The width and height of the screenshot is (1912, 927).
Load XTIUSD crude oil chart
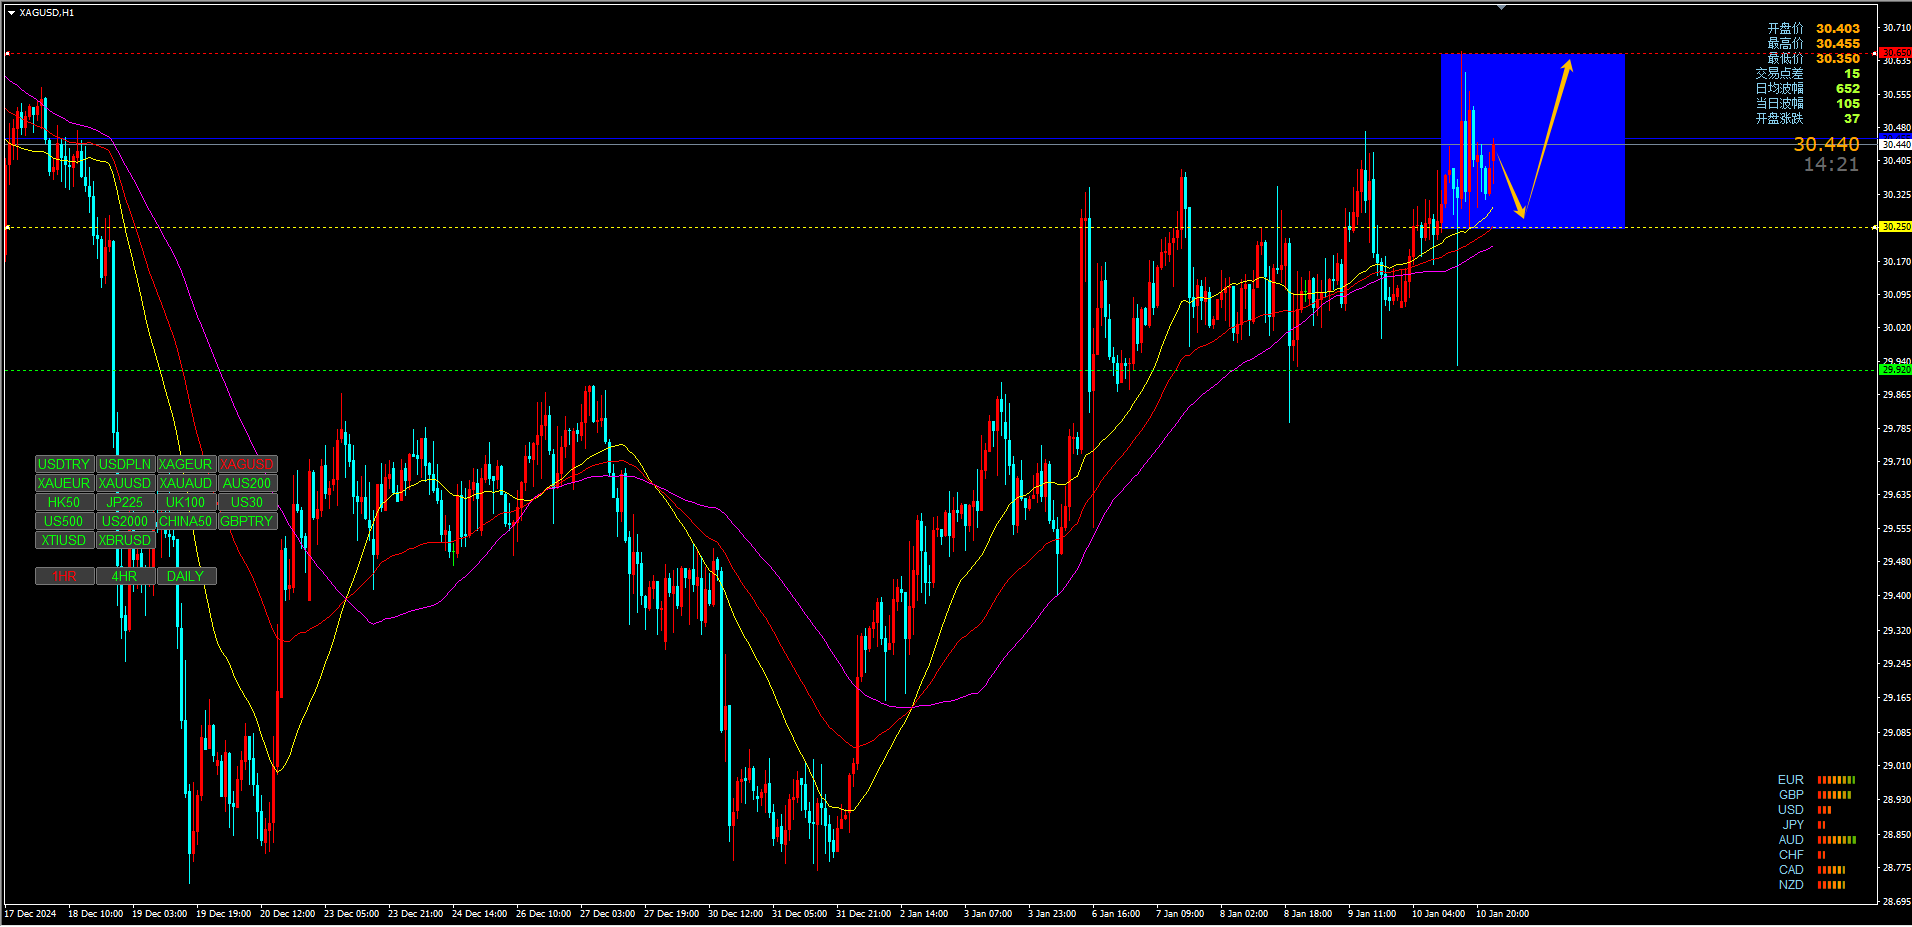point(64,540)
